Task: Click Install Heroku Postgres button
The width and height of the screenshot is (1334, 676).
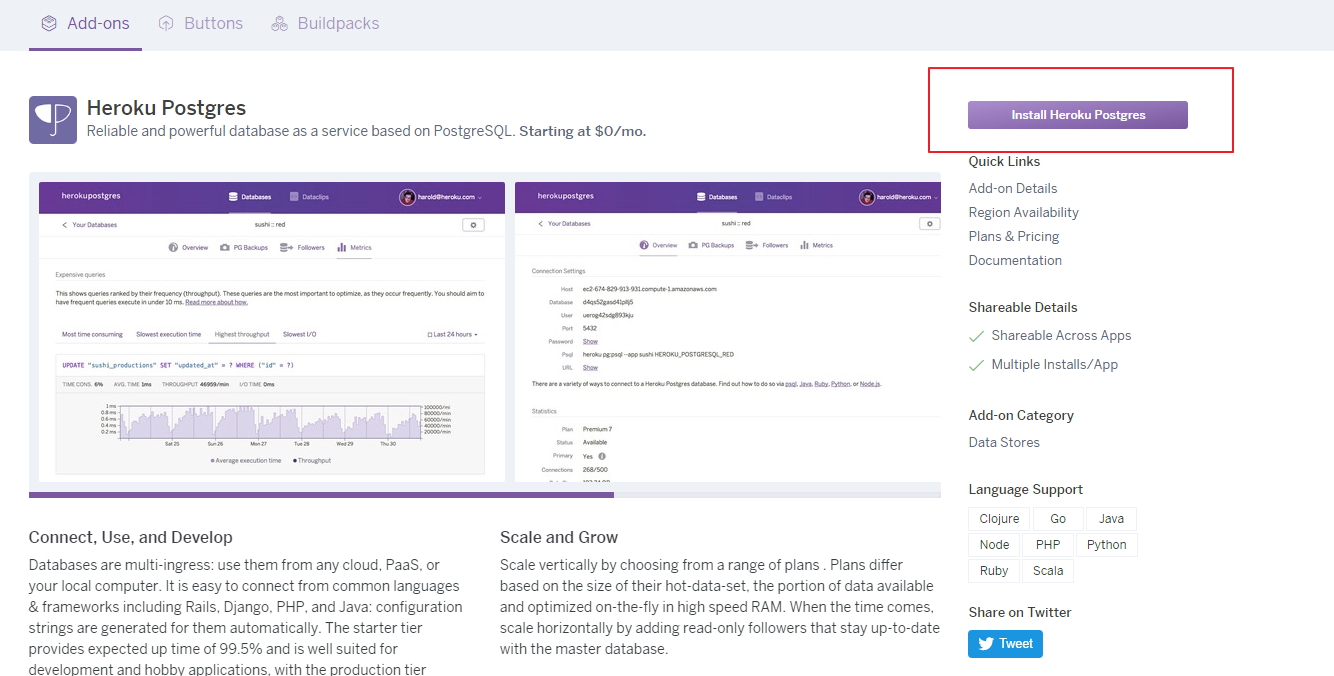Action: click(x=1078, y=115)
